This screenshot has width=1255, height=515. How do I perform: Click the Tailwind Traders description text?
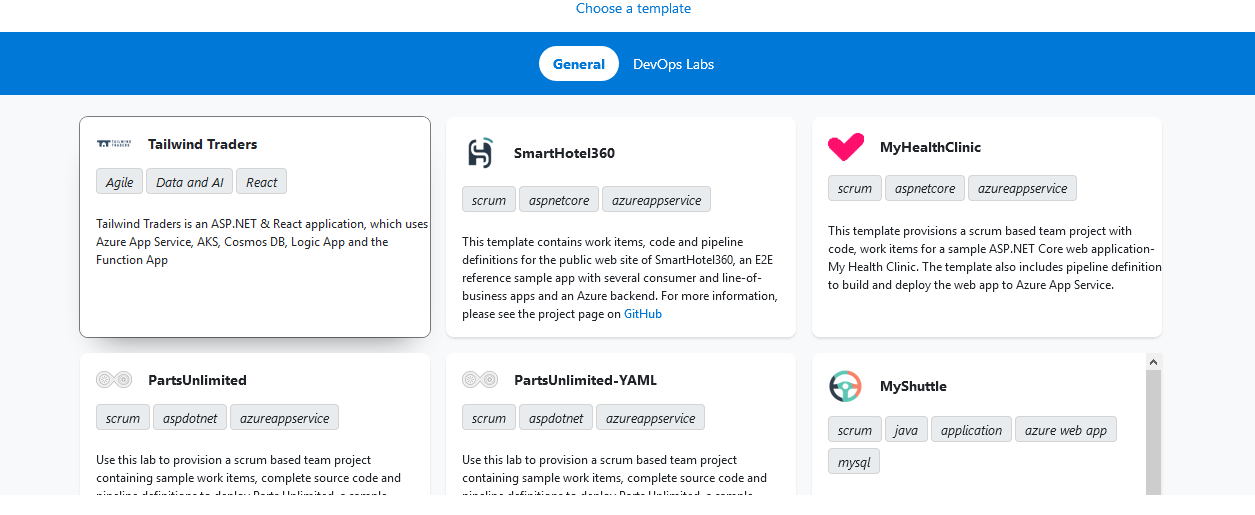(263, 242)
